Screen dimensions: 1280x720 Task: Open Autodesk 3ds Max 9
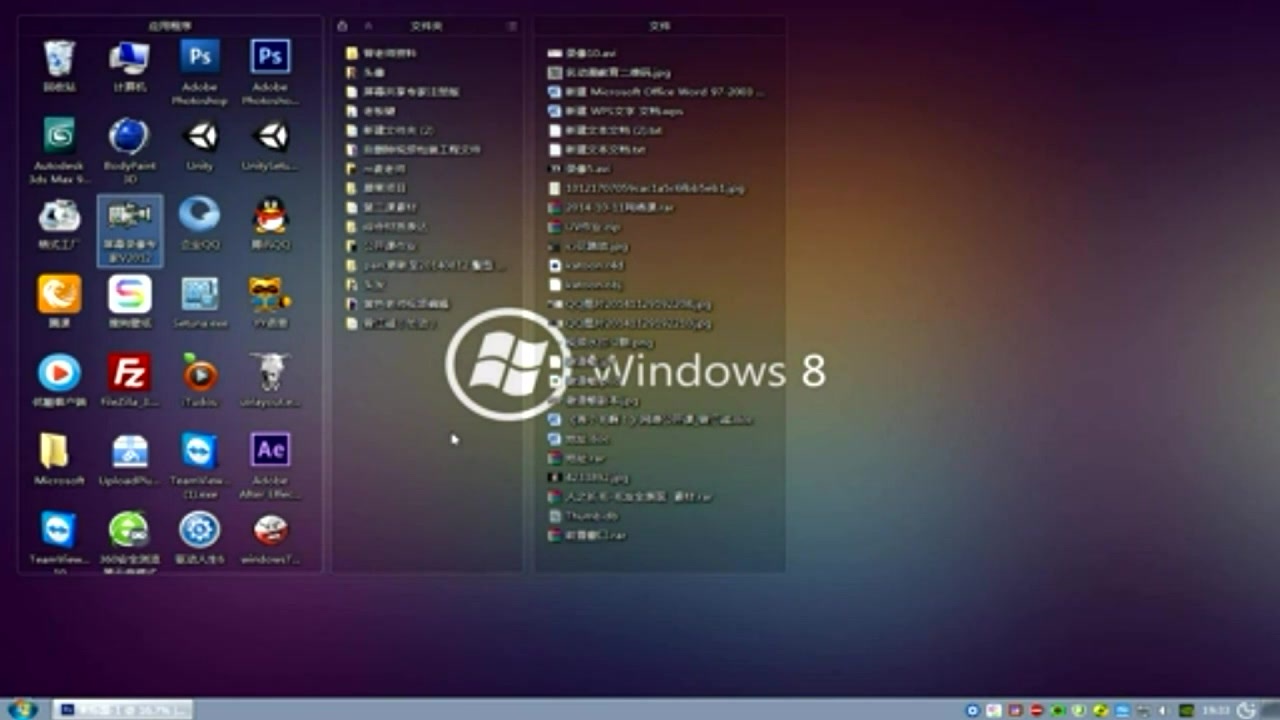(59, 150)
